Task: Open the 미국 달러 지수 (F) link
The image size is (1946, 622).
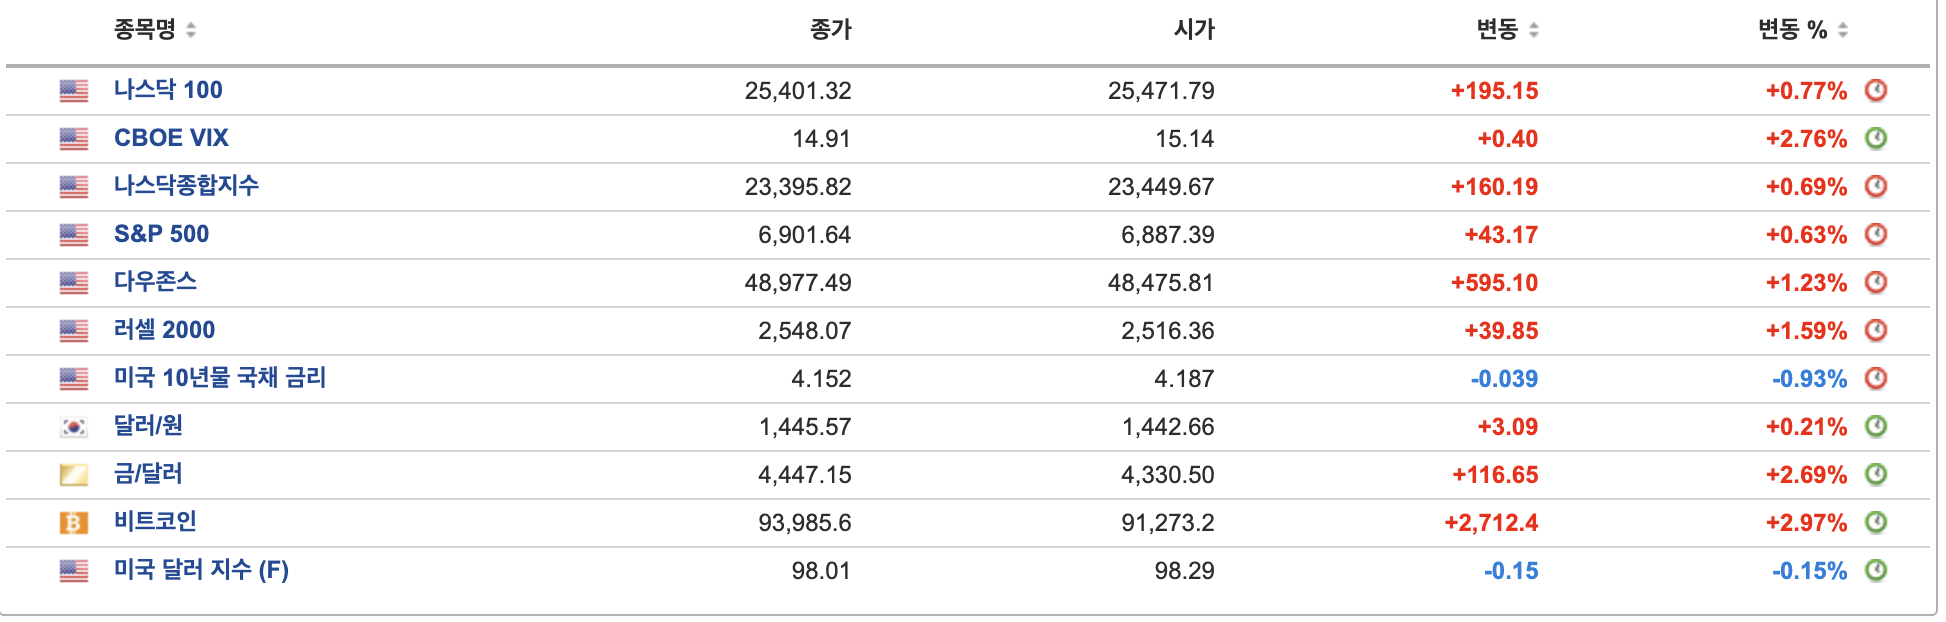Action: coord(201,569)
